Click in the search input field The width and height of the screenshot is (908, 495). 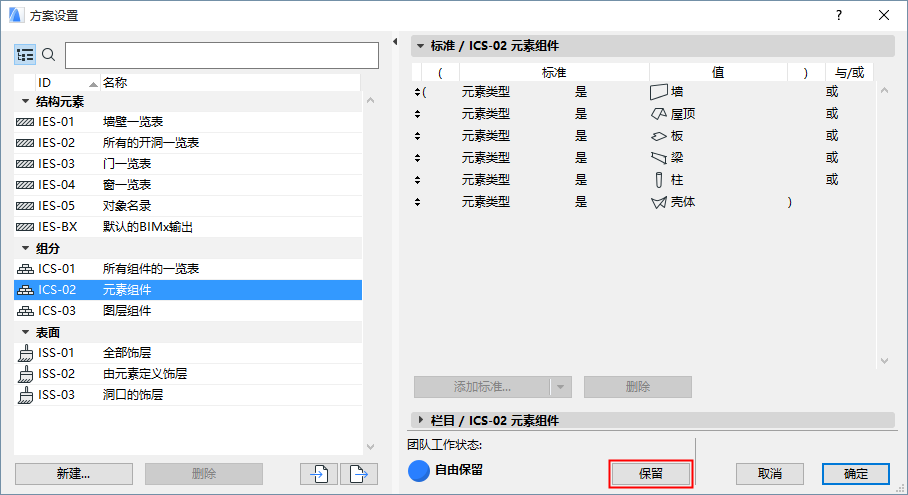coord(222,56)
